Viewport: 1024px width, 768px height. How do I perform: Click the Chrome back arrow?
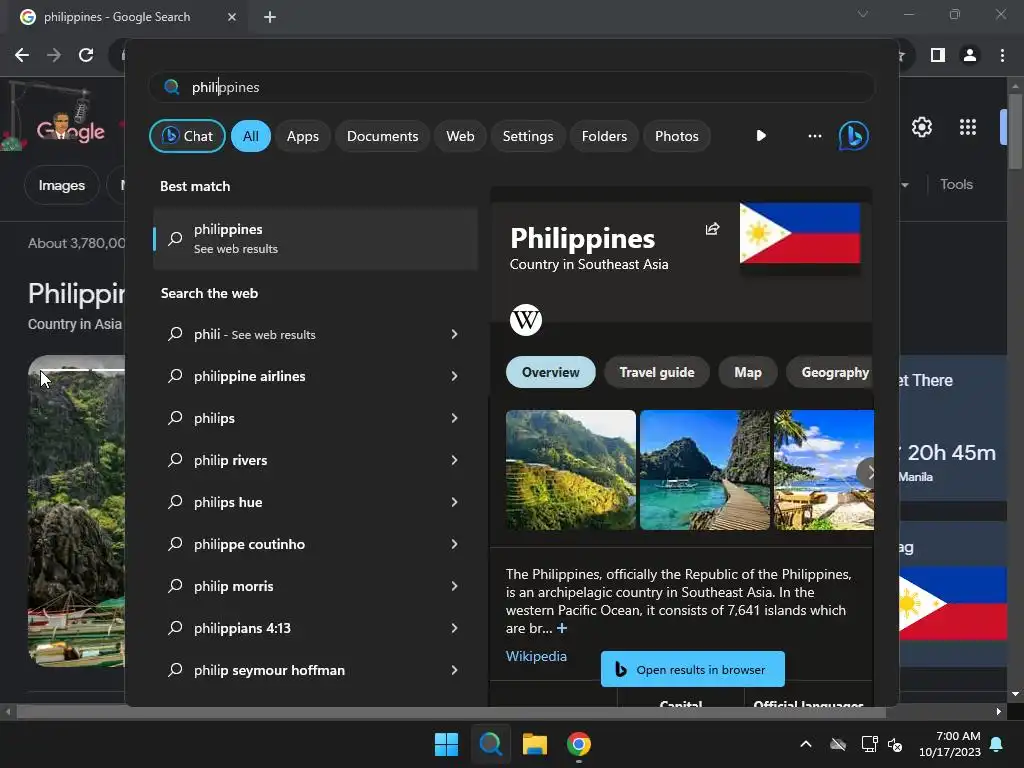22,55
